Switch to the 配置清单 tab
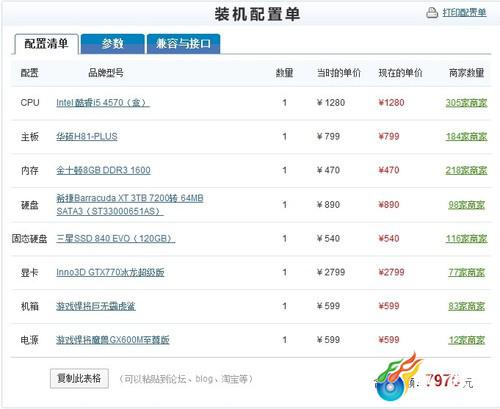 pyautogui.click(x=46, y=44)
